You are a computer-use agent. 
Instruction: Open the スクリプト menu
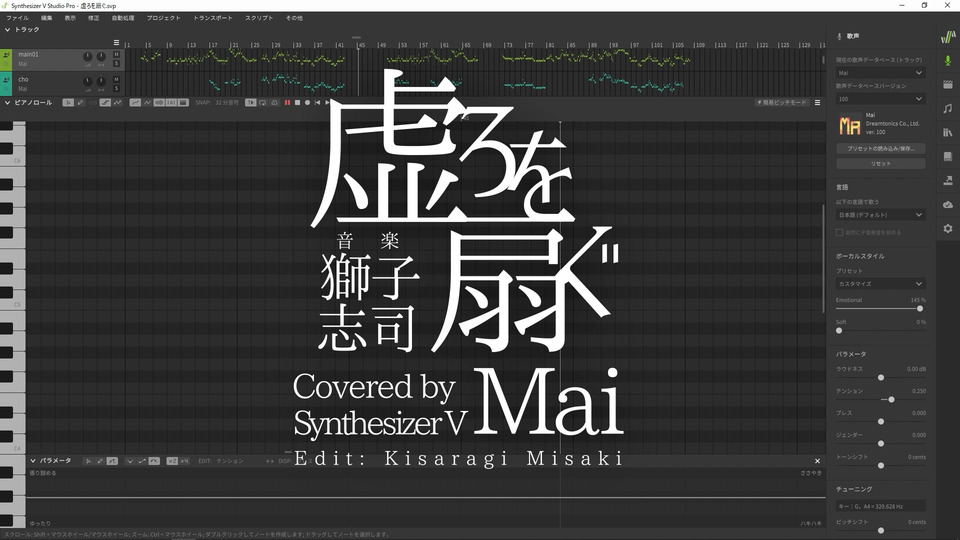point(259,18)
